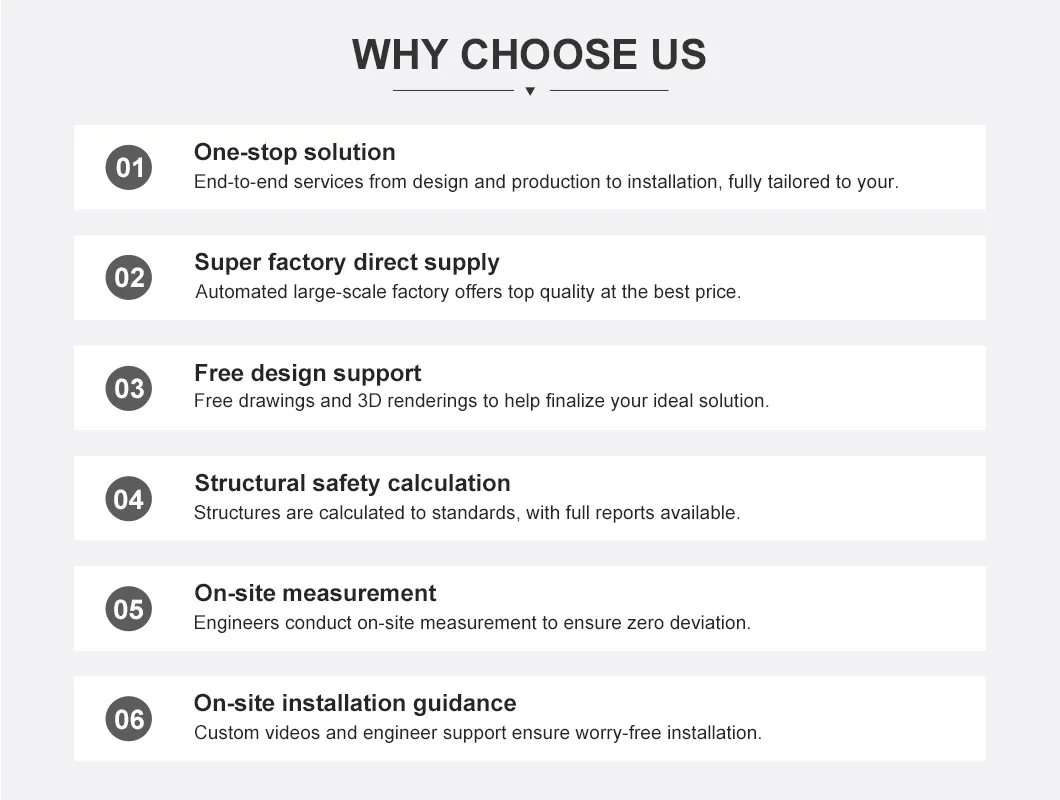Click the small triangle under the title

(x=530, y=91)
